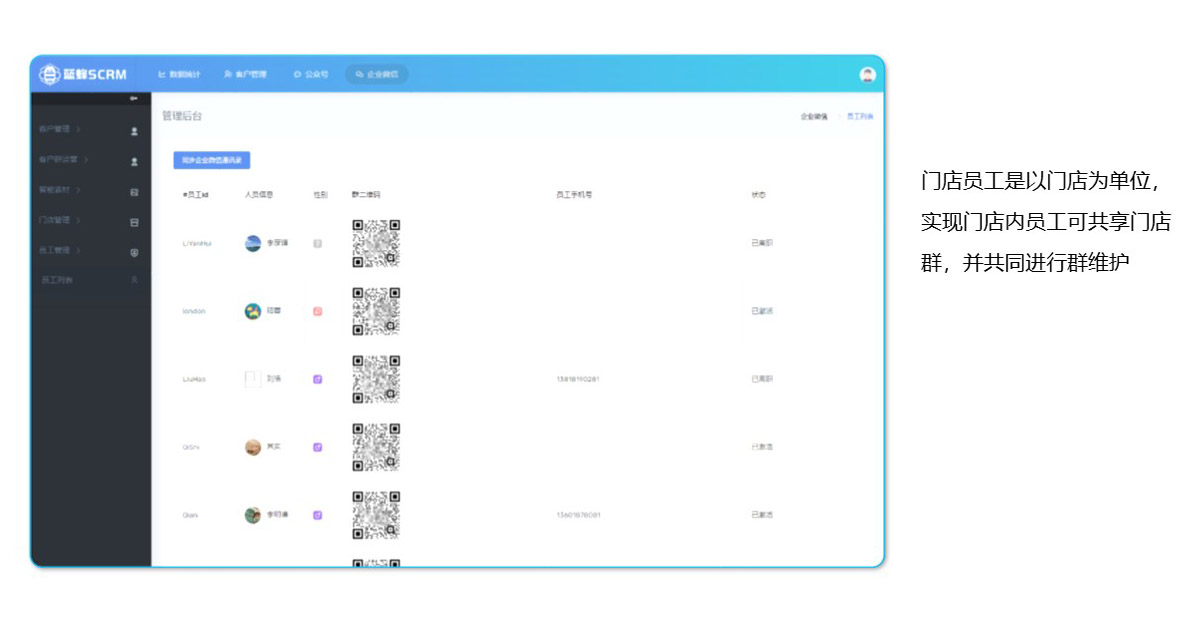Open the 数据统计 top navigation tab
Image resolution: width=1200 pixels, height=642 pixels.
(x=179, y=75)
